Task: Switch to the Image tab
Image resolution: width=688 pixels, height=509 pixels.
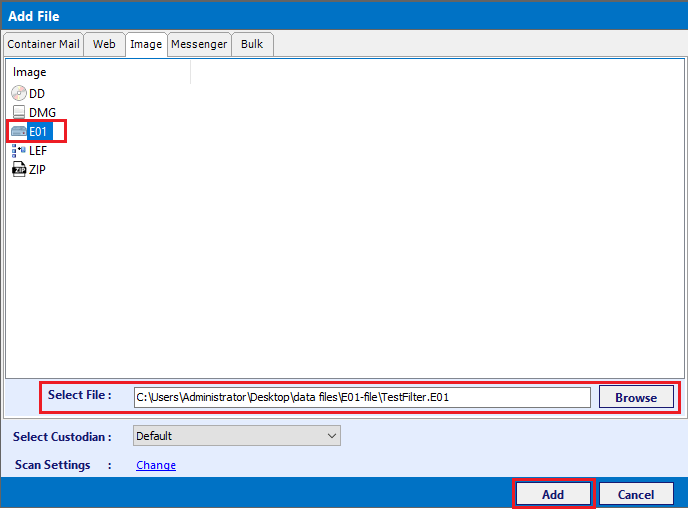Action: 146,44
